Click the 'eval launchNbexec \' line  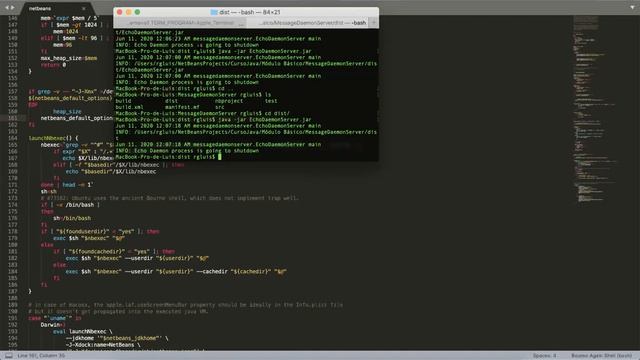(82, 331)
